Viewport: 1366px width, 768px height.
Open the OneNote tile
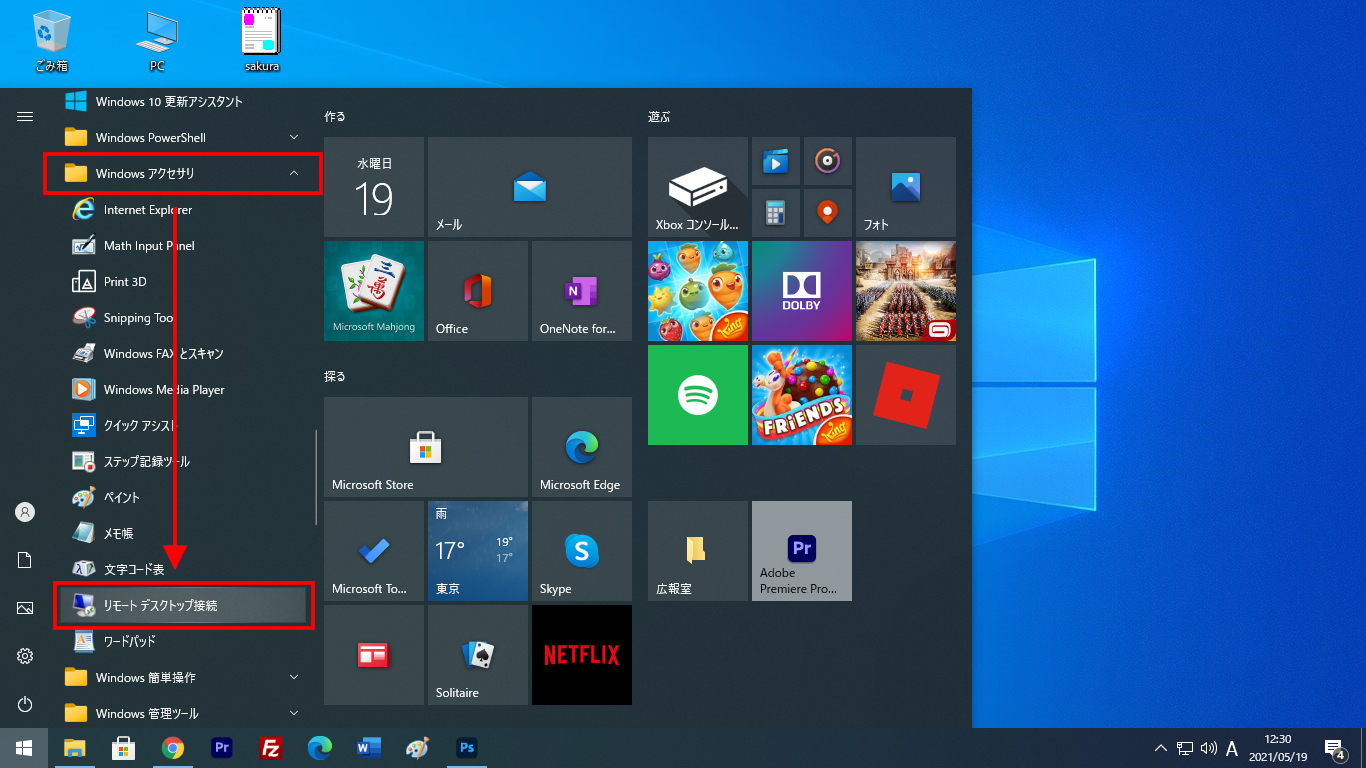[582, 291]
